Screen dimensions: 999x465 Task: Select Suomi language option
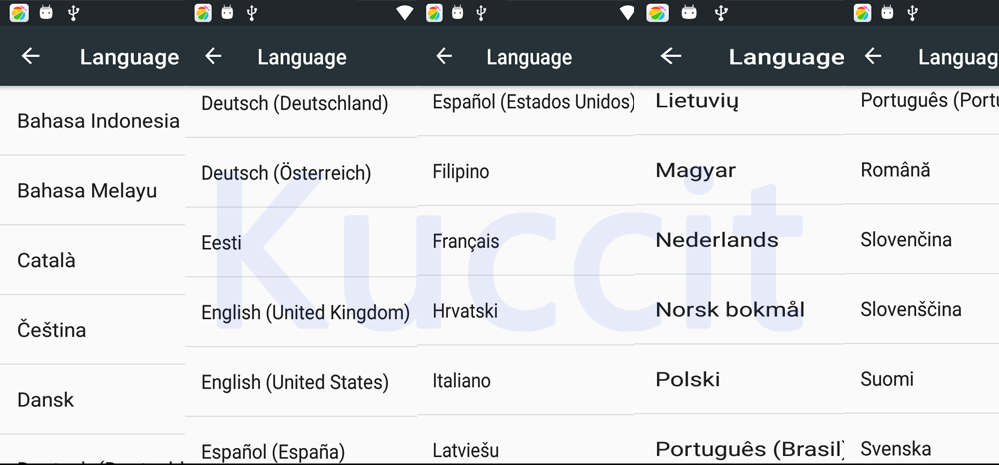(x=887, y=380)
